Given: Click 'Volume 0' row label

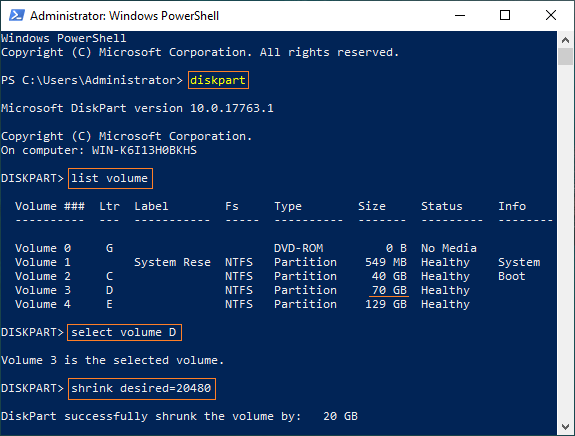Looking at the screenshot, I should [x=43, y=248].
